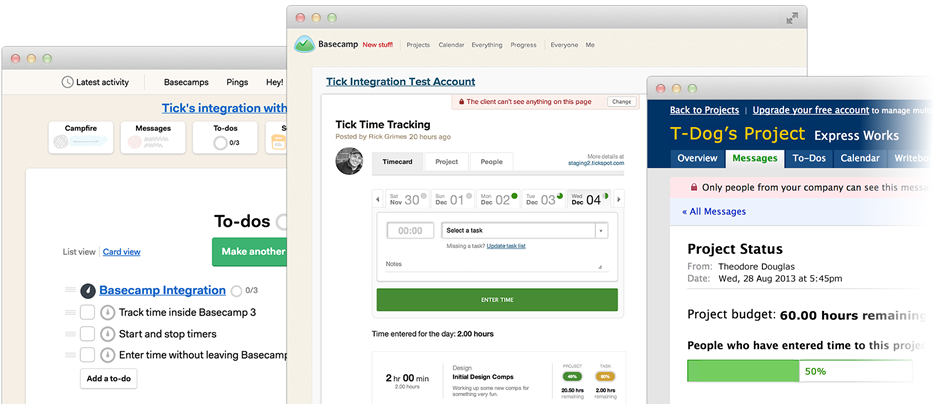947x404 pixels.
Task: Open Hey! in Basecamp 3 window
Action: pyautogui.click(x=274, y=82)
